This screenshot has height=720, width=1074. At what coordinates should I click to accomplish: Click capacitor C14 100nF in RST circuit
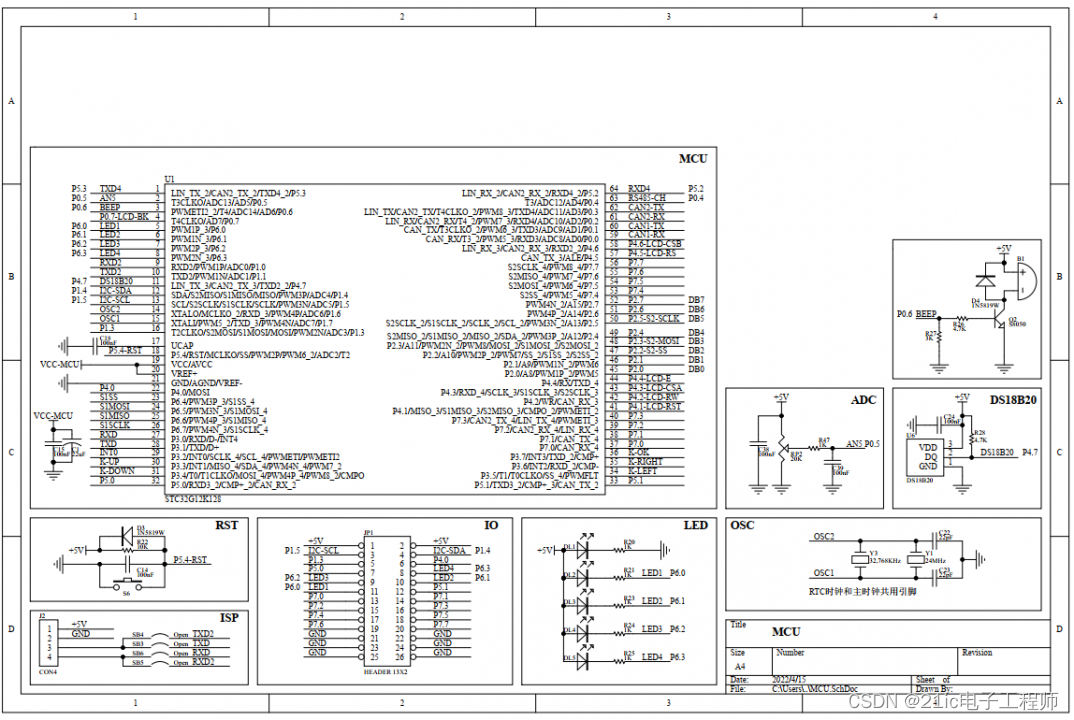(128, 564)
